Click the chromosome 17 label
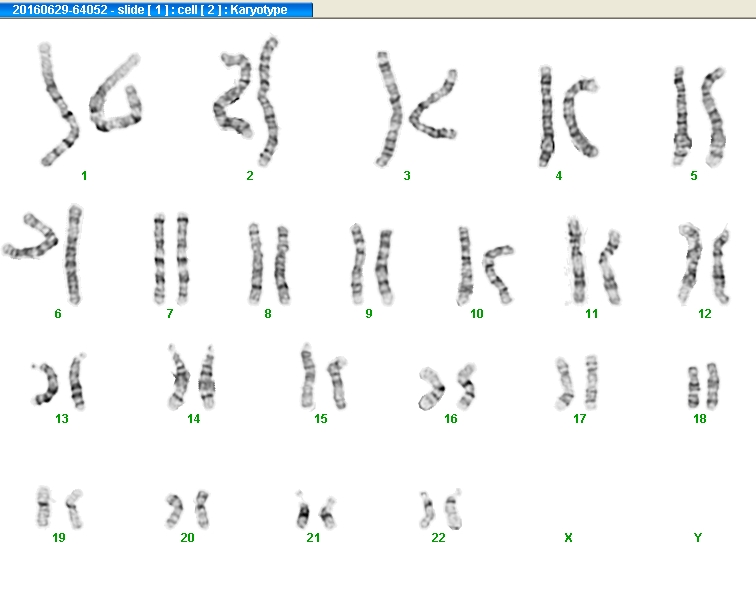 580,419
